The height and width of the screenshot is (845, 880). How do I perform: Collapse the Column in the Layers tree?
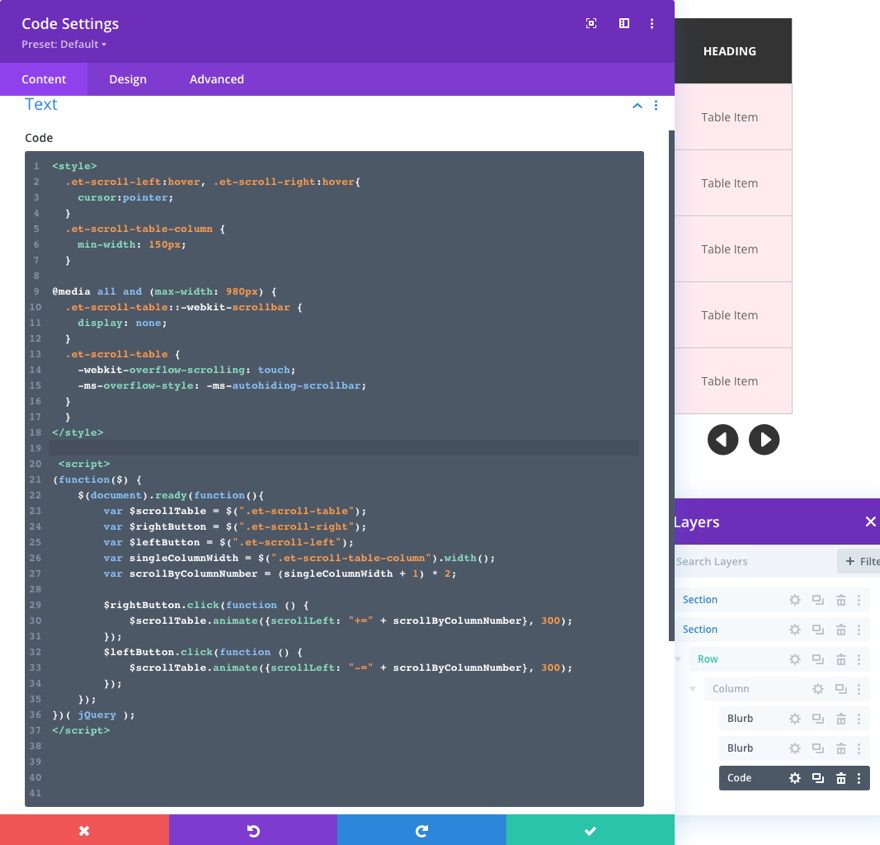click(x=692, y=688)
